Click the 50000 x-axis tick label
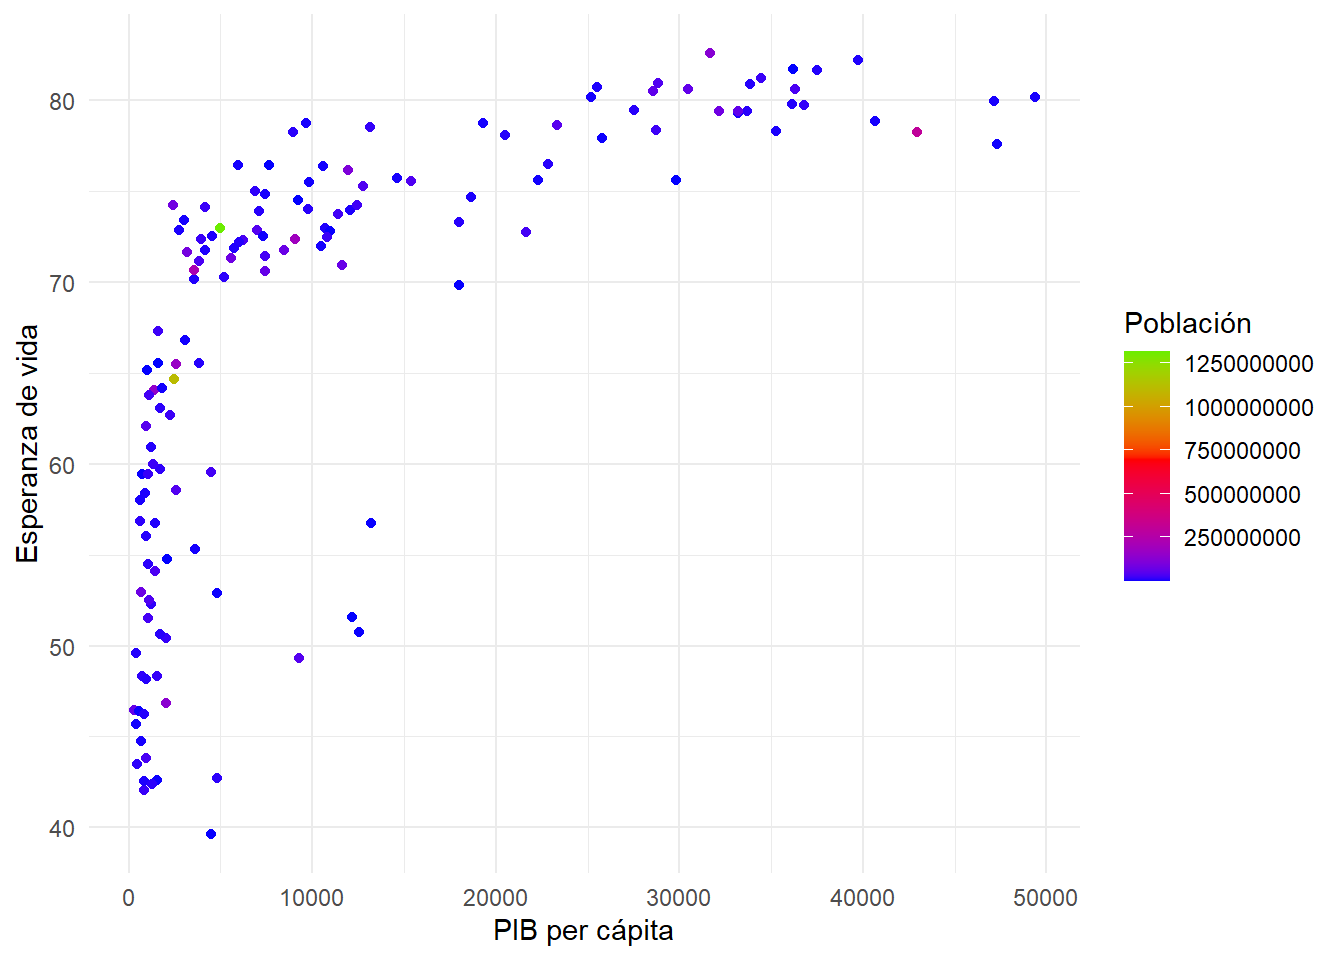This screenshot has height=960, width=1344. pos(1045,898)
